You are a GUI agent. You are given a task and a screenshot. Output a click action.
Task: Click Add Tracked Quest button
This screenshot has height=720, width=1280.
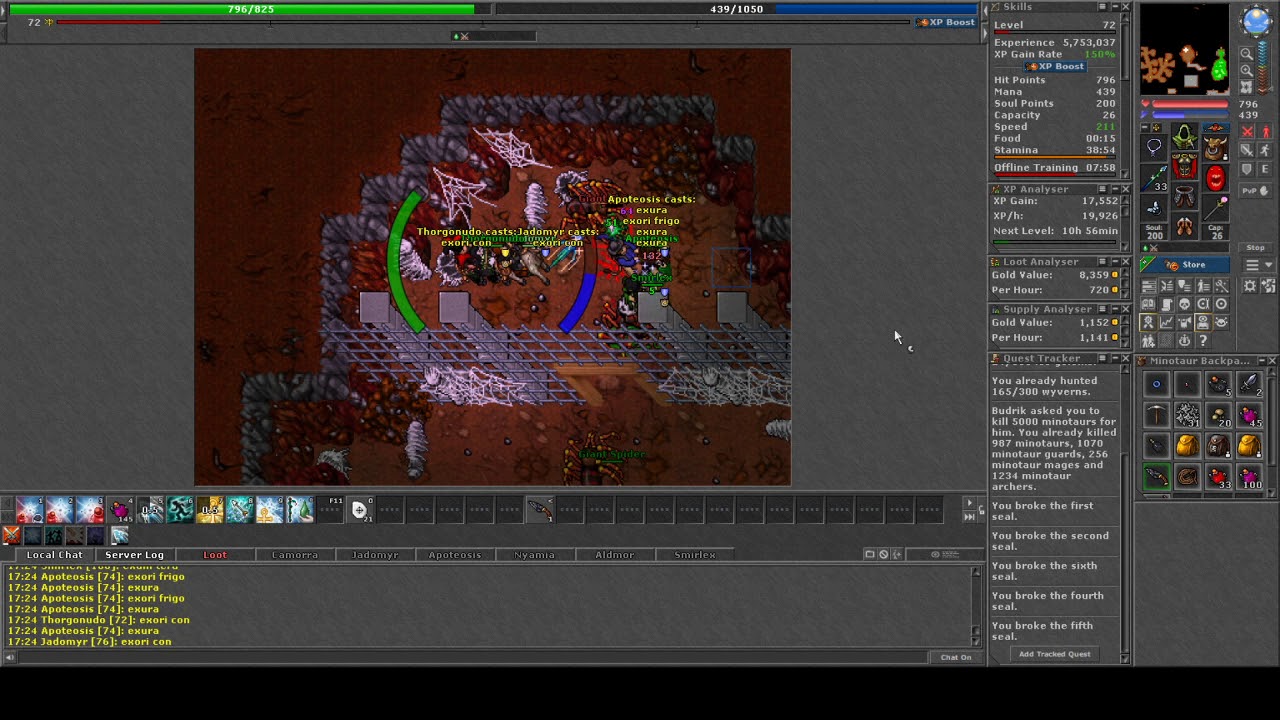point(1054,654)
